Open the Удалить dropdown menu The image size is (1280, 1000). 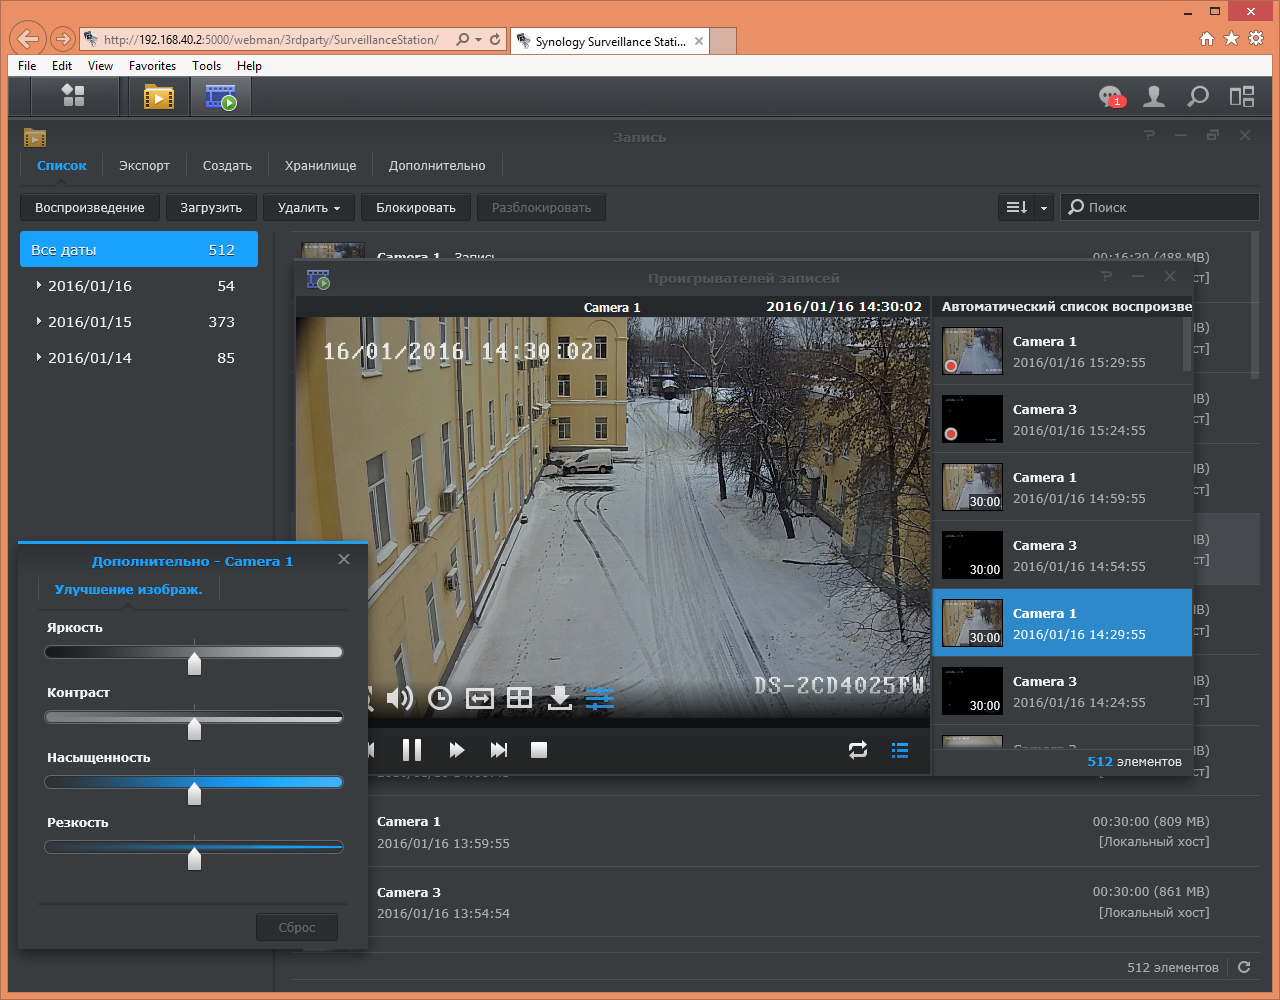(x=308, y=208)
